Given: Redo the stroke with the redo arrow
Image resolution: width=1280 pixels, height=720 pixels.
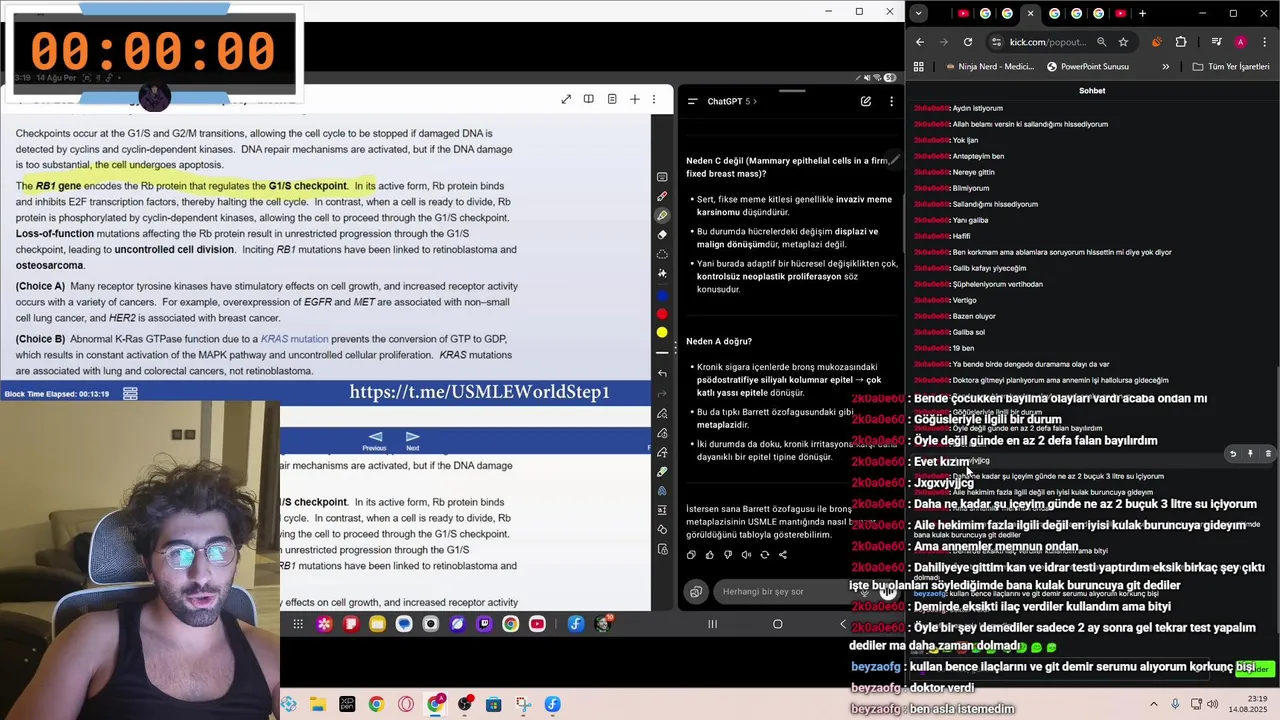Looking at the screenshot, I should [x=662, y=393].
